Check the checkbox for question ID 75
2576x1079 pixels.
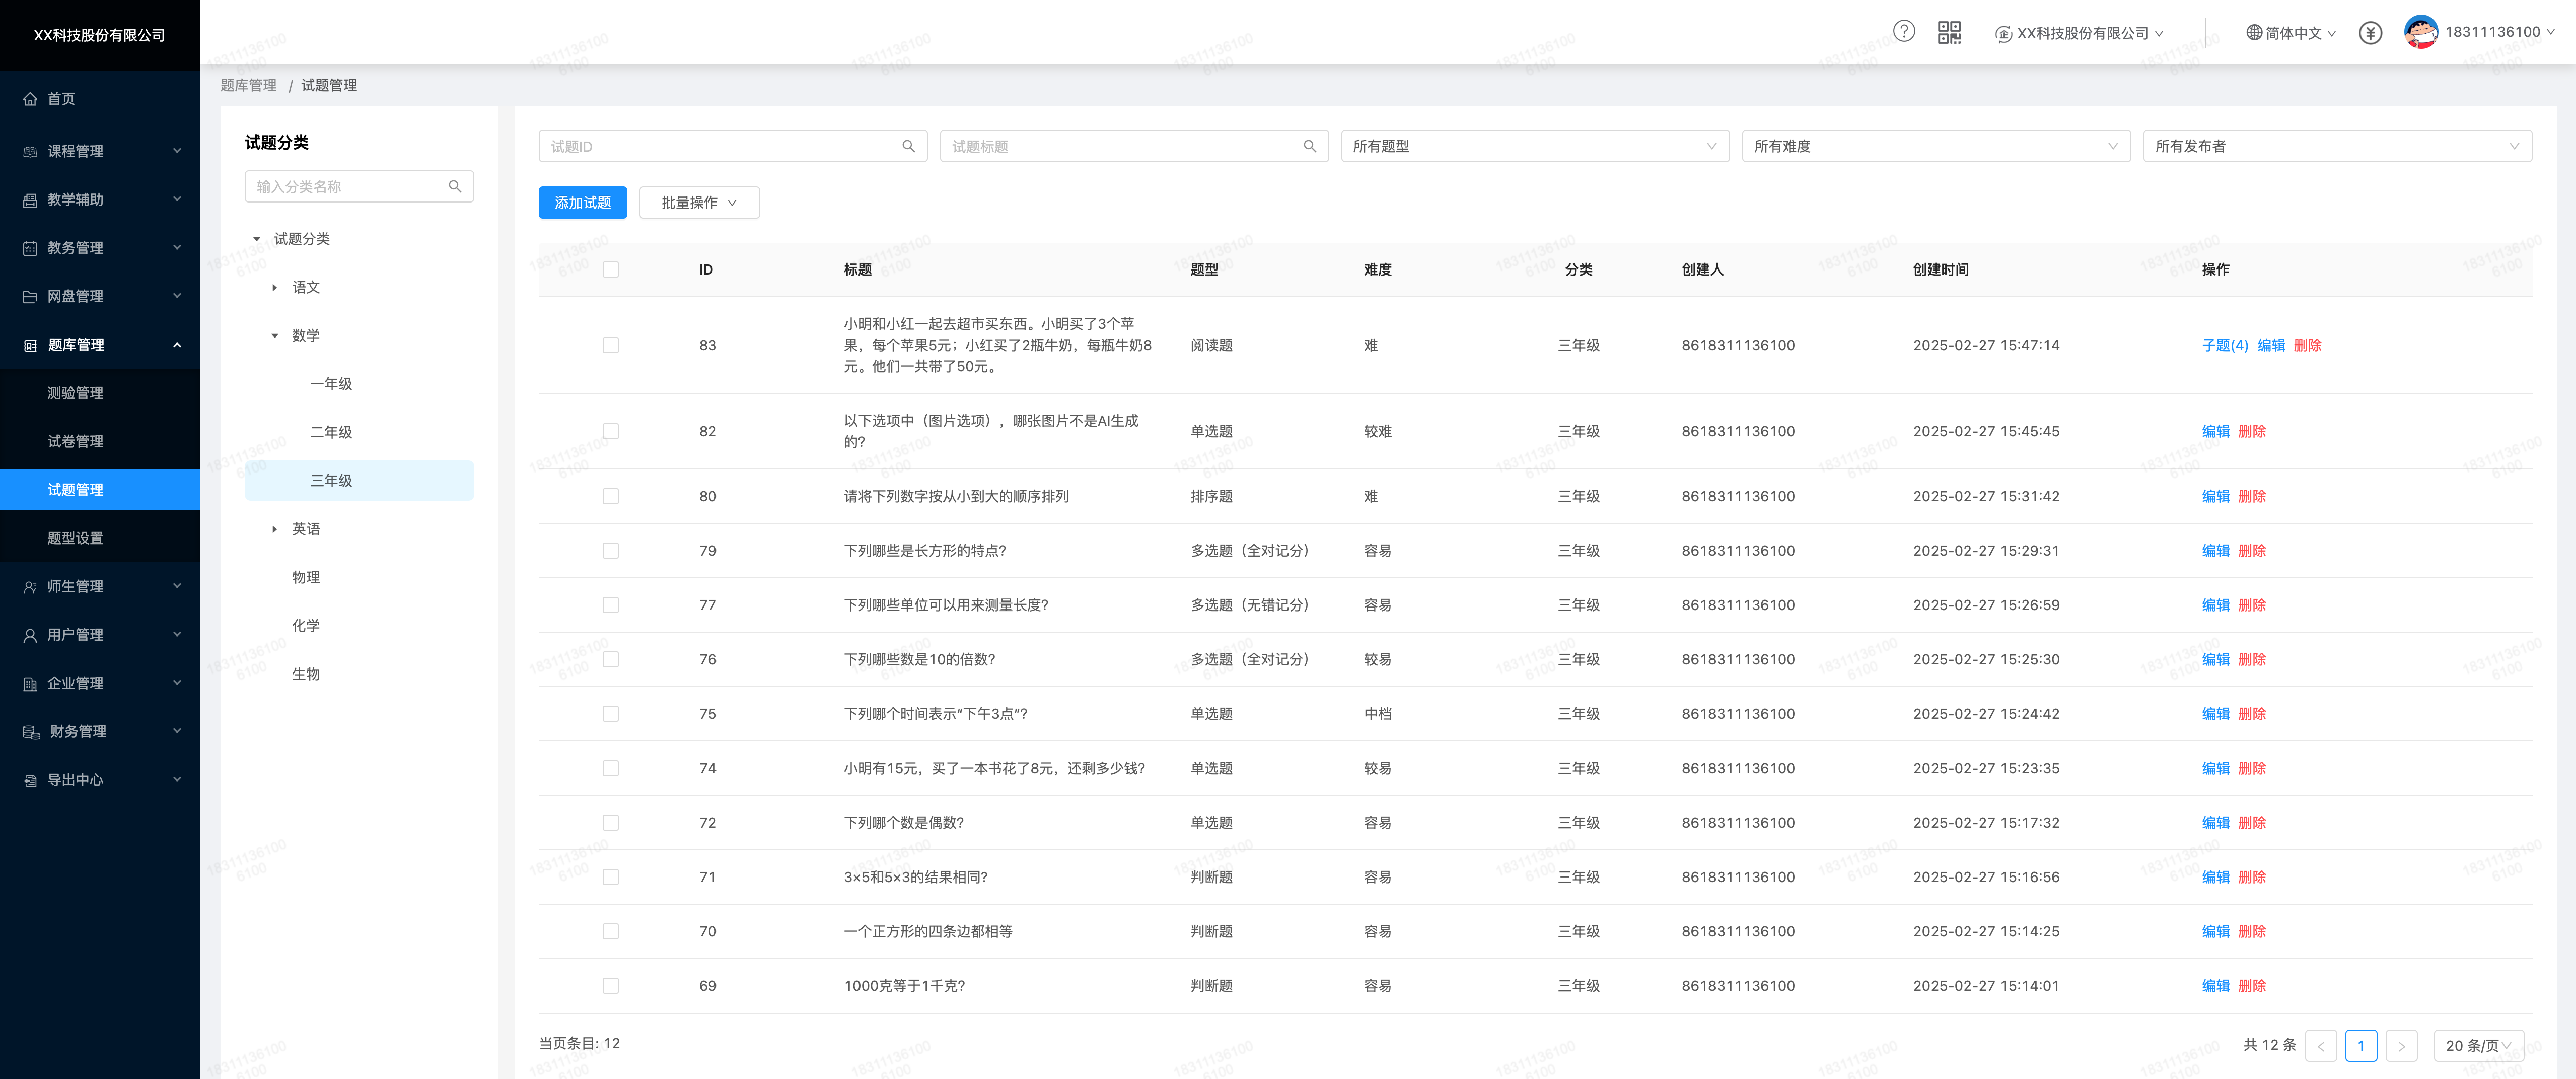click(x=611, y=714)
